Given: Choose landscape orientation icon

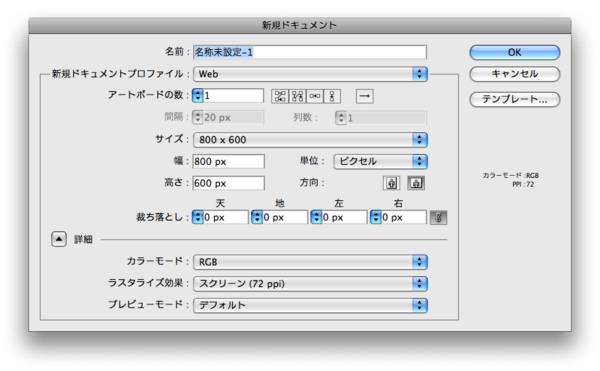Looking at the screenshot, I should [x=416, y=183].
